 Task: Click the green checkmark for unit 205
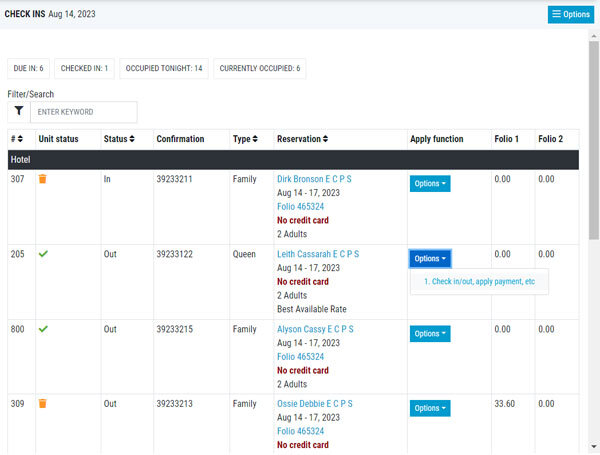[43, 254]
